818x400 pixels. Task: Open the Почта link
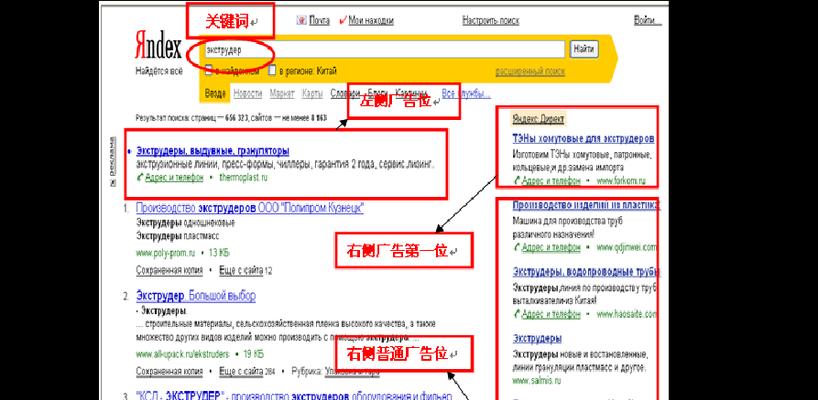pos(319,20)
